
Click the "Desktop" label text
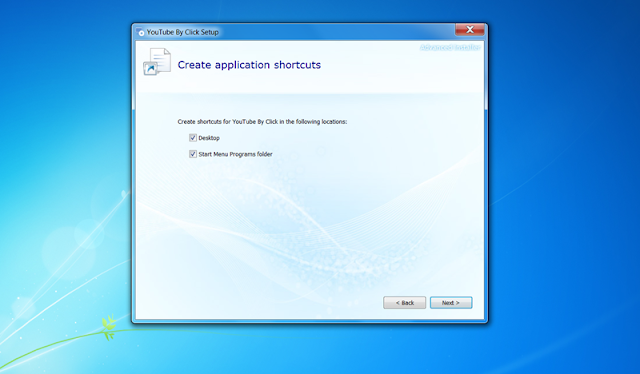(209, 138)
